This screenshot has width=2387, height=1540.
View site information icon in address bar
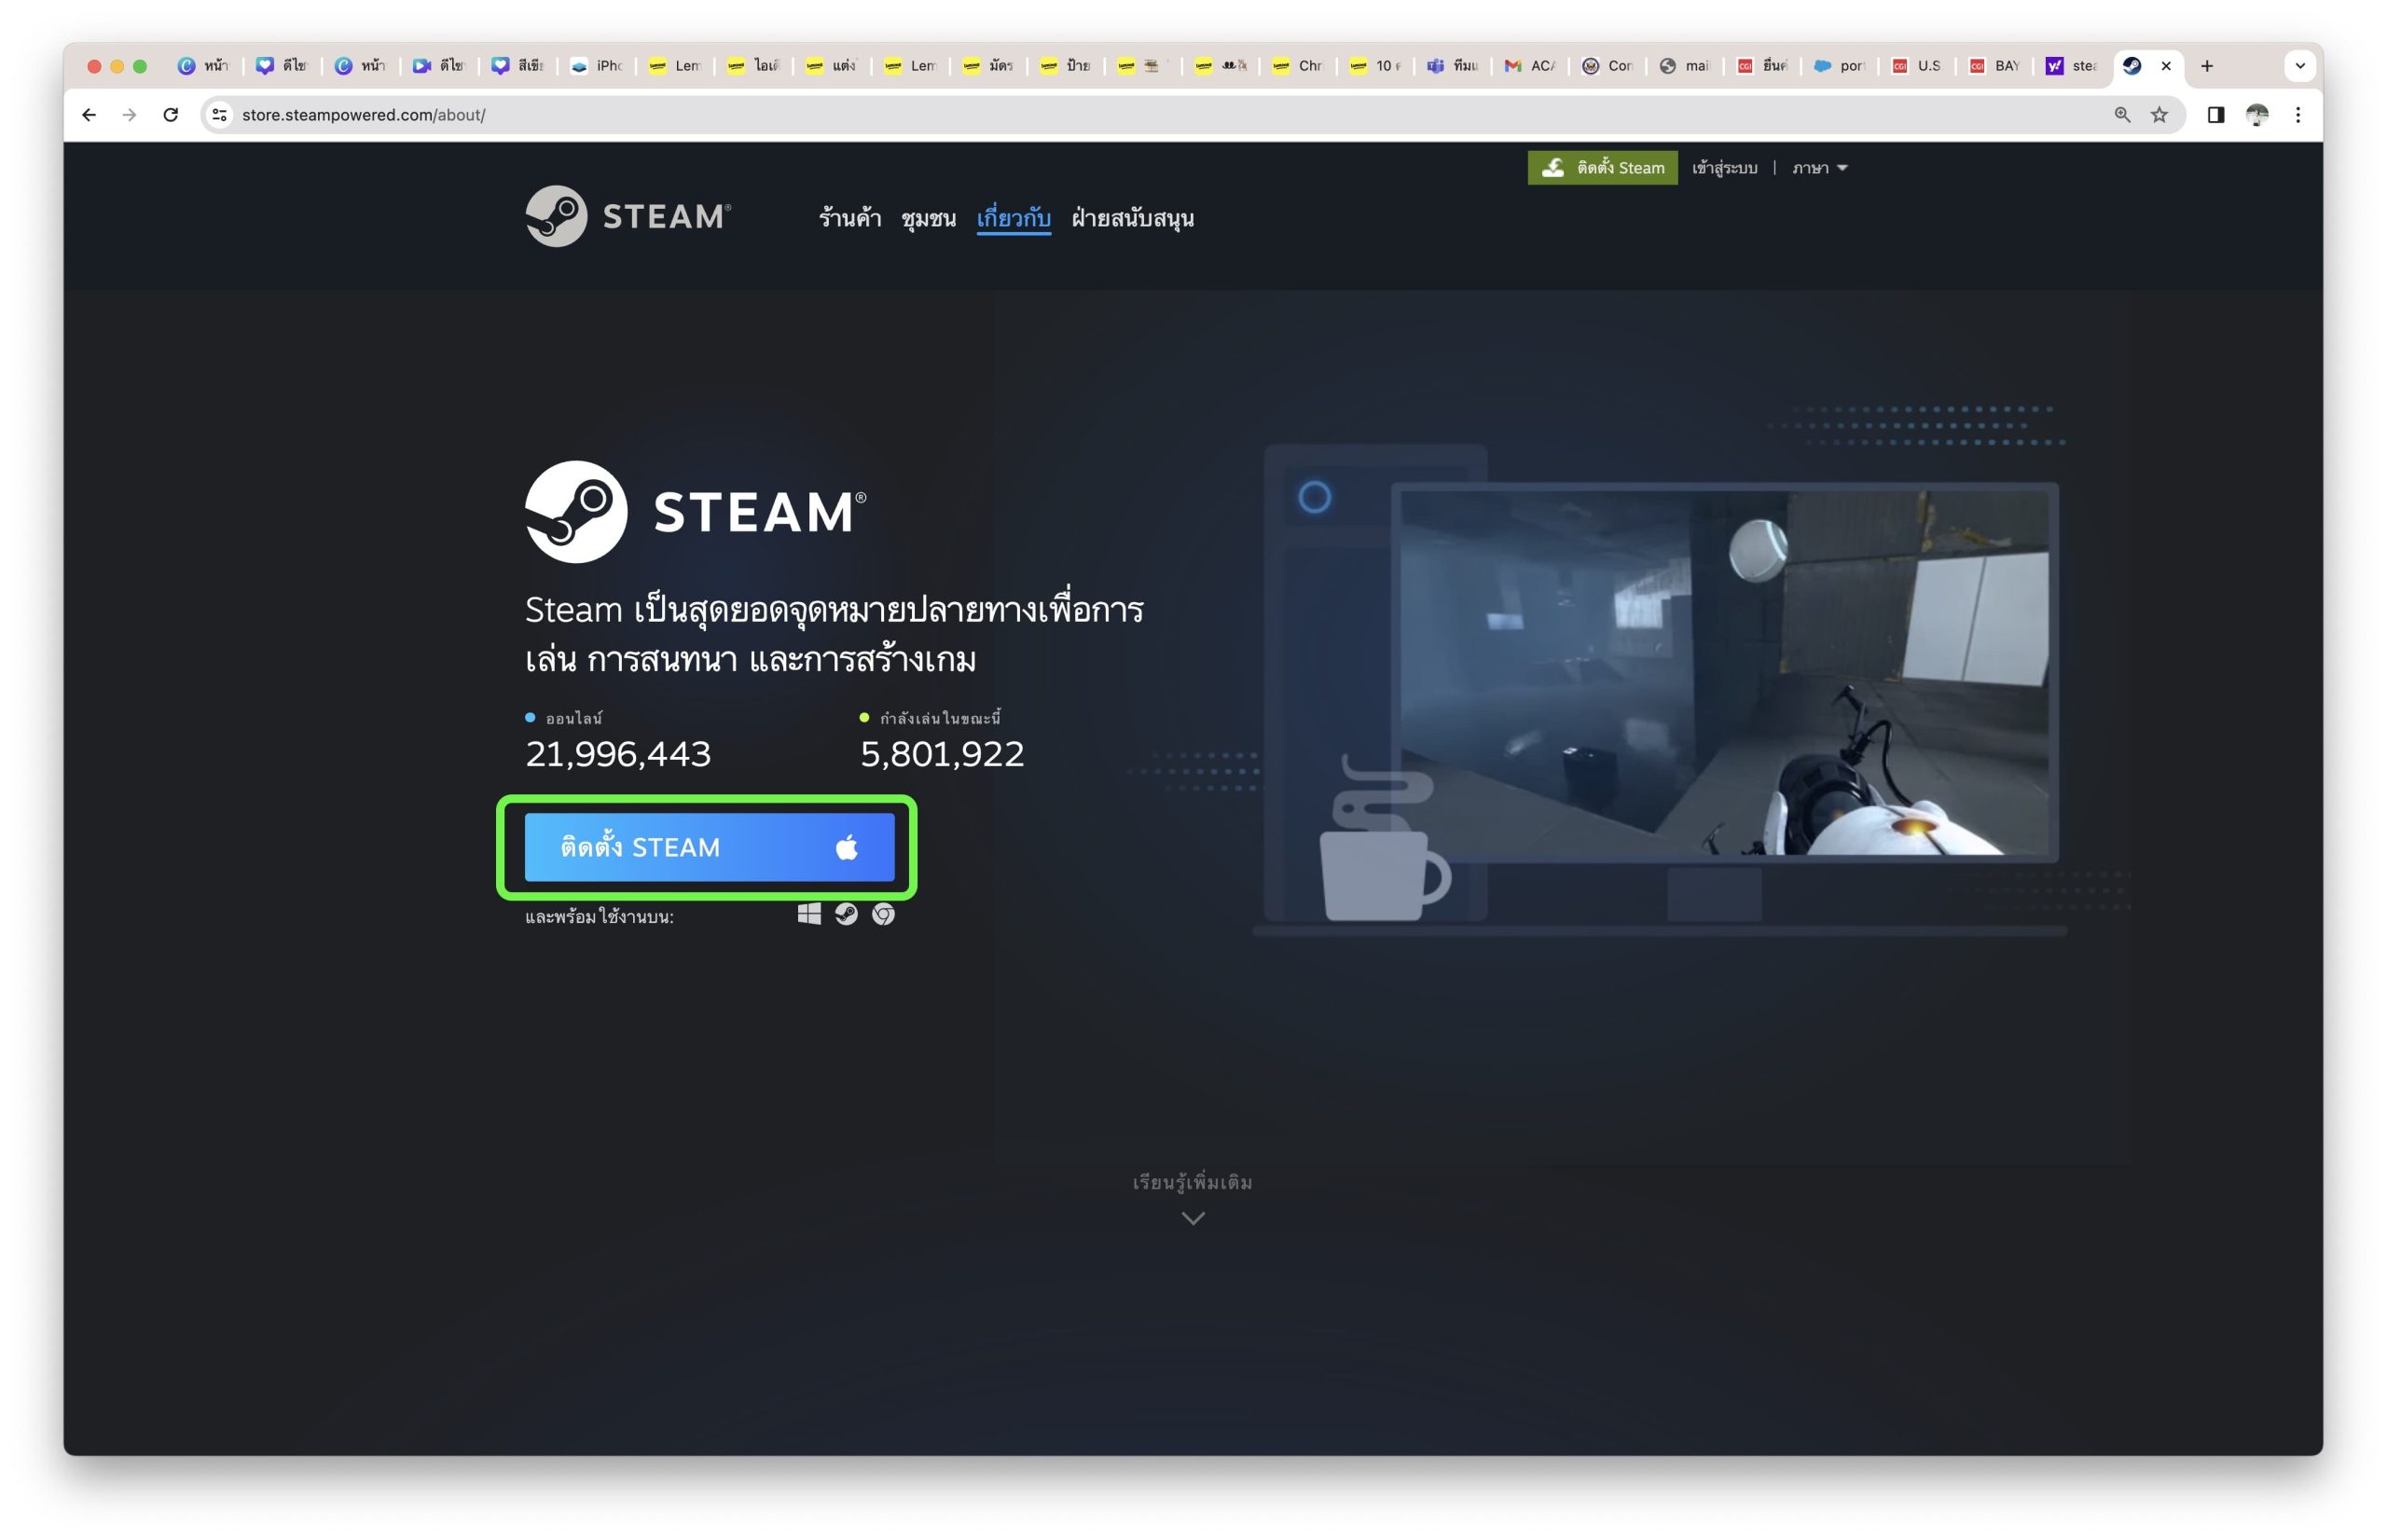coord(220,115)
